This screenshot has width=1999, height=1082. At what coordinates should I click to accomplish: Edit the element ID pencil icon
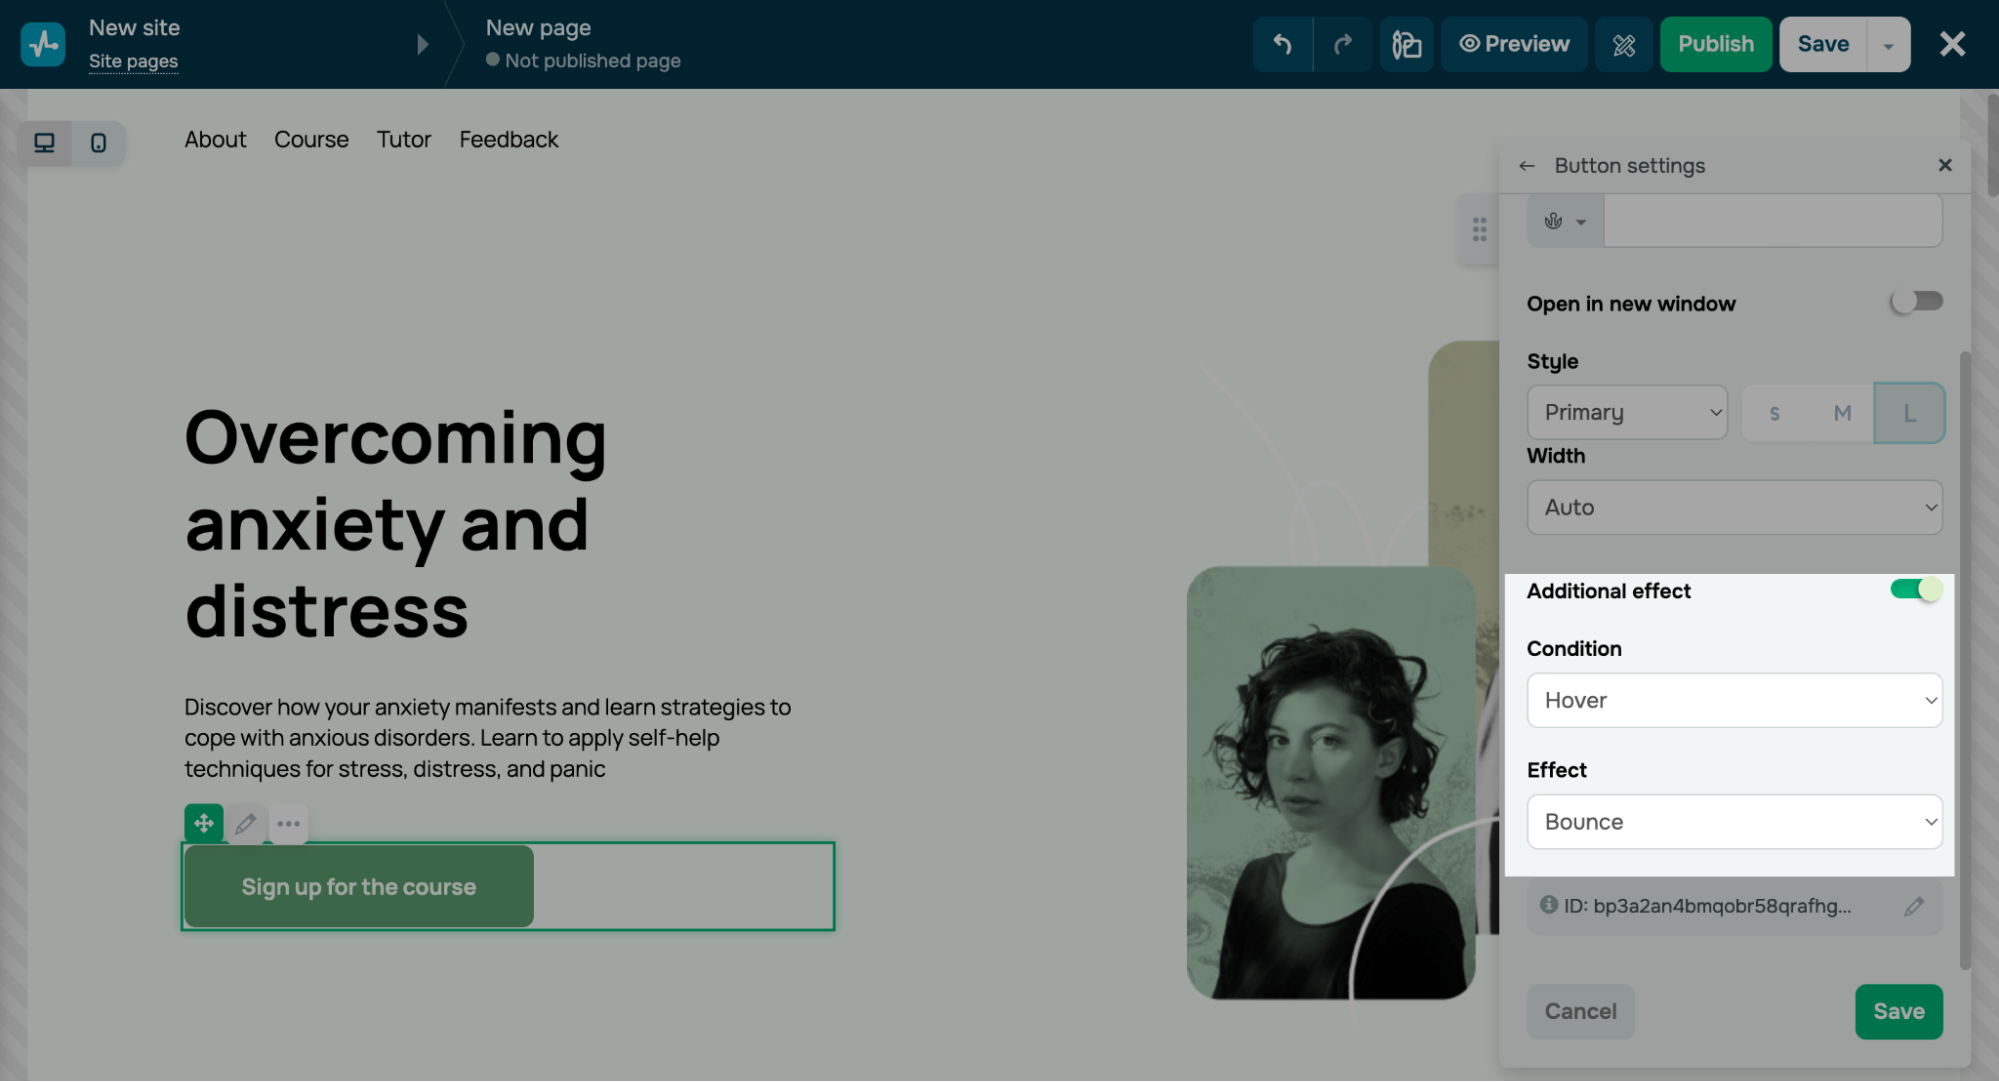[1914, 906]
